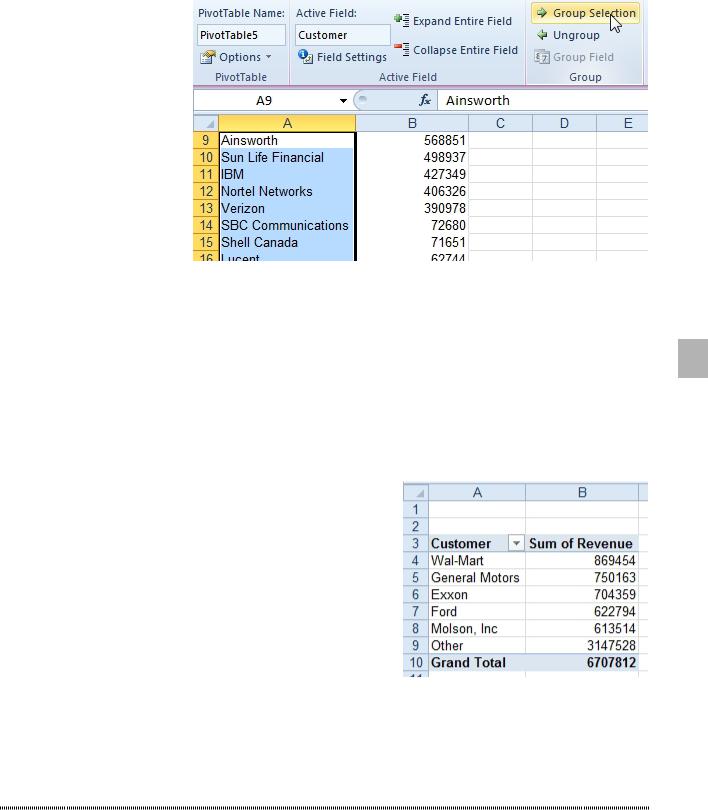Screen dimensions: 708x810
Task: Click the Ungroup arrow icon
Action: click(x=542, y=35)
